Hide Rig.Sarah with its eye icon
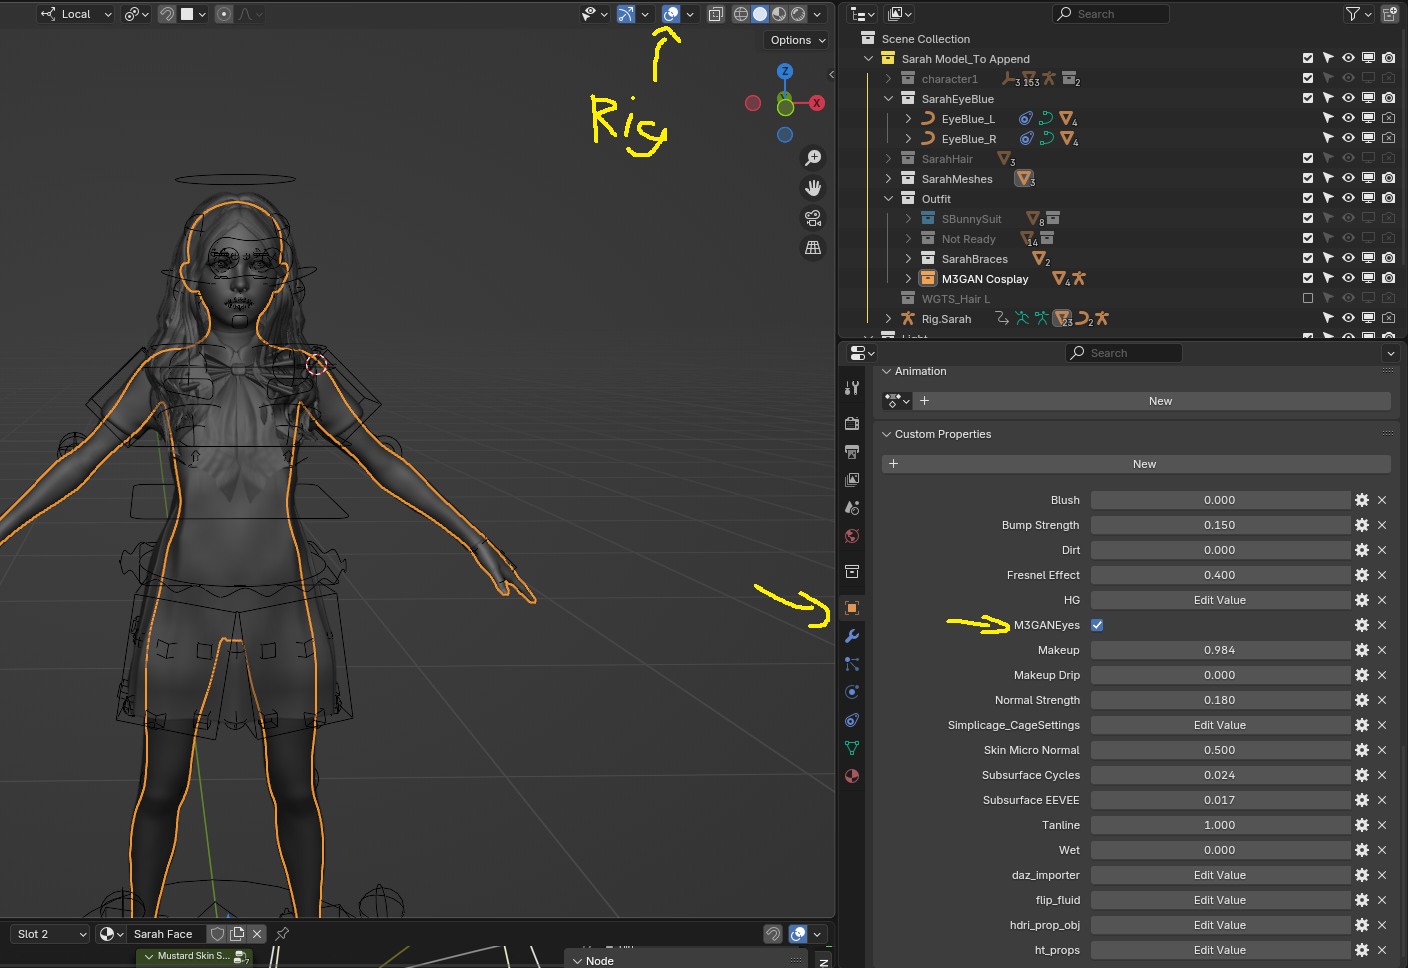The height and width of the screenshot is (968, 1408). pos(1348,318)
